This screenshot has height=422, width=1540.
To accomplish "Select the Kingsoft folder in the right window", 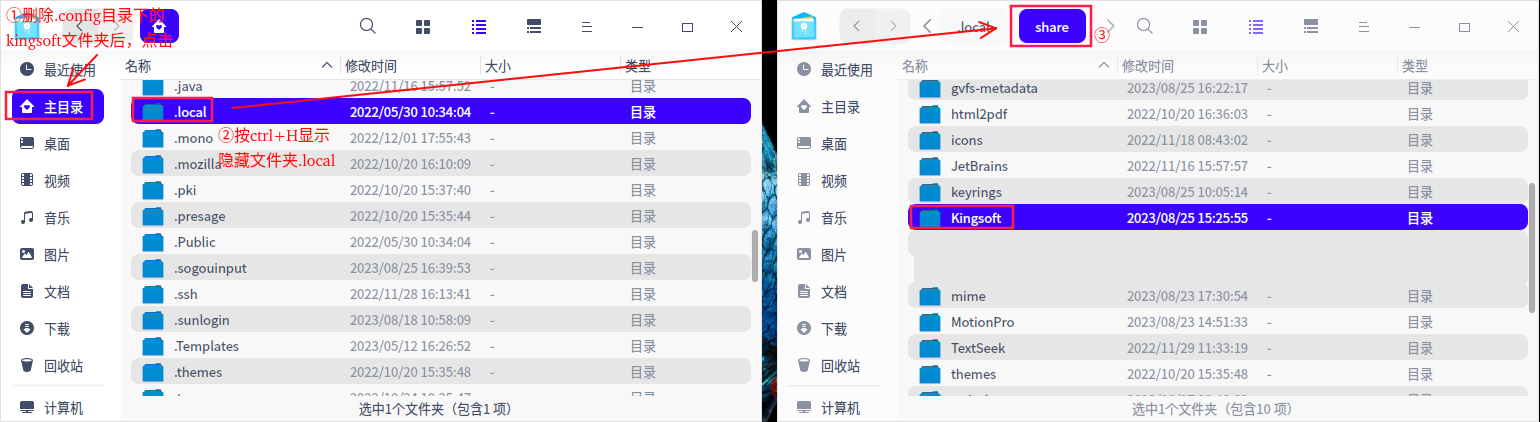I will [975, 218].
